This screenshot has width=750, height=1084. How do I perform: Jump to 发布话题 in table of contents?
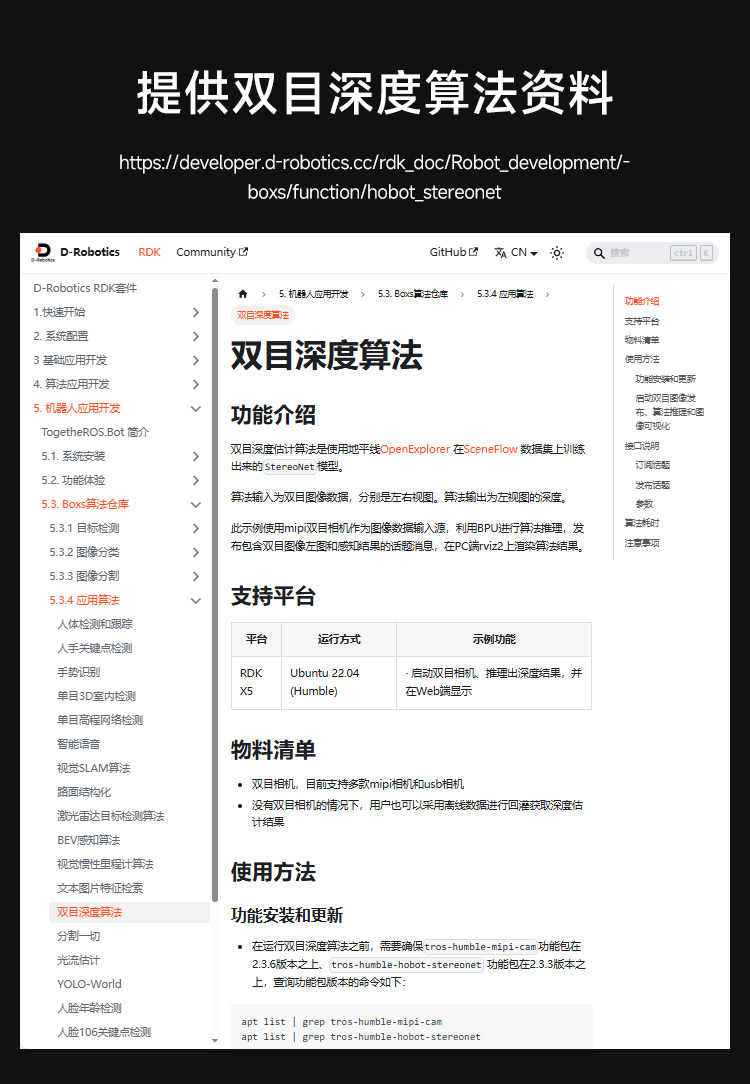pos(653,485)
